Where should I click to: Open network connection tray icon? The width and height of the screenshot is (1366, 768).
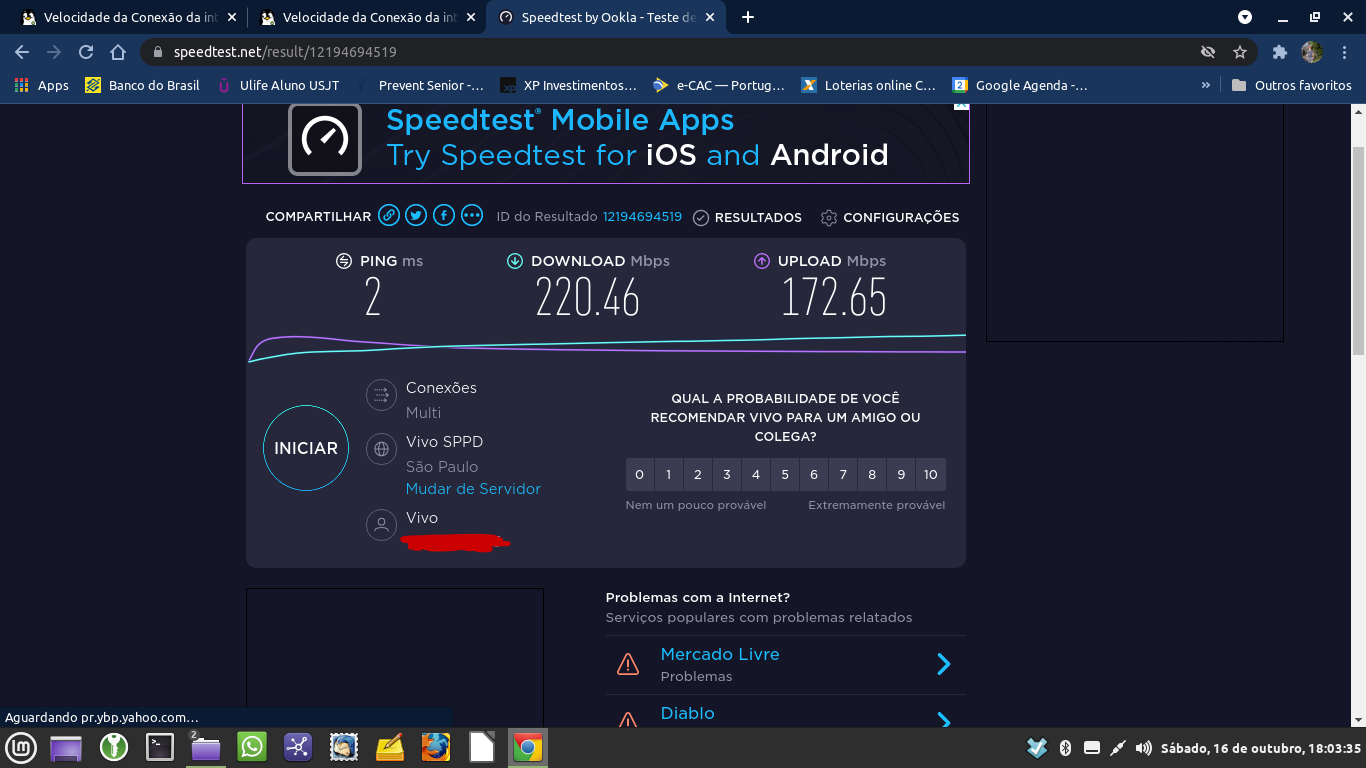(x=1118, y=747)
